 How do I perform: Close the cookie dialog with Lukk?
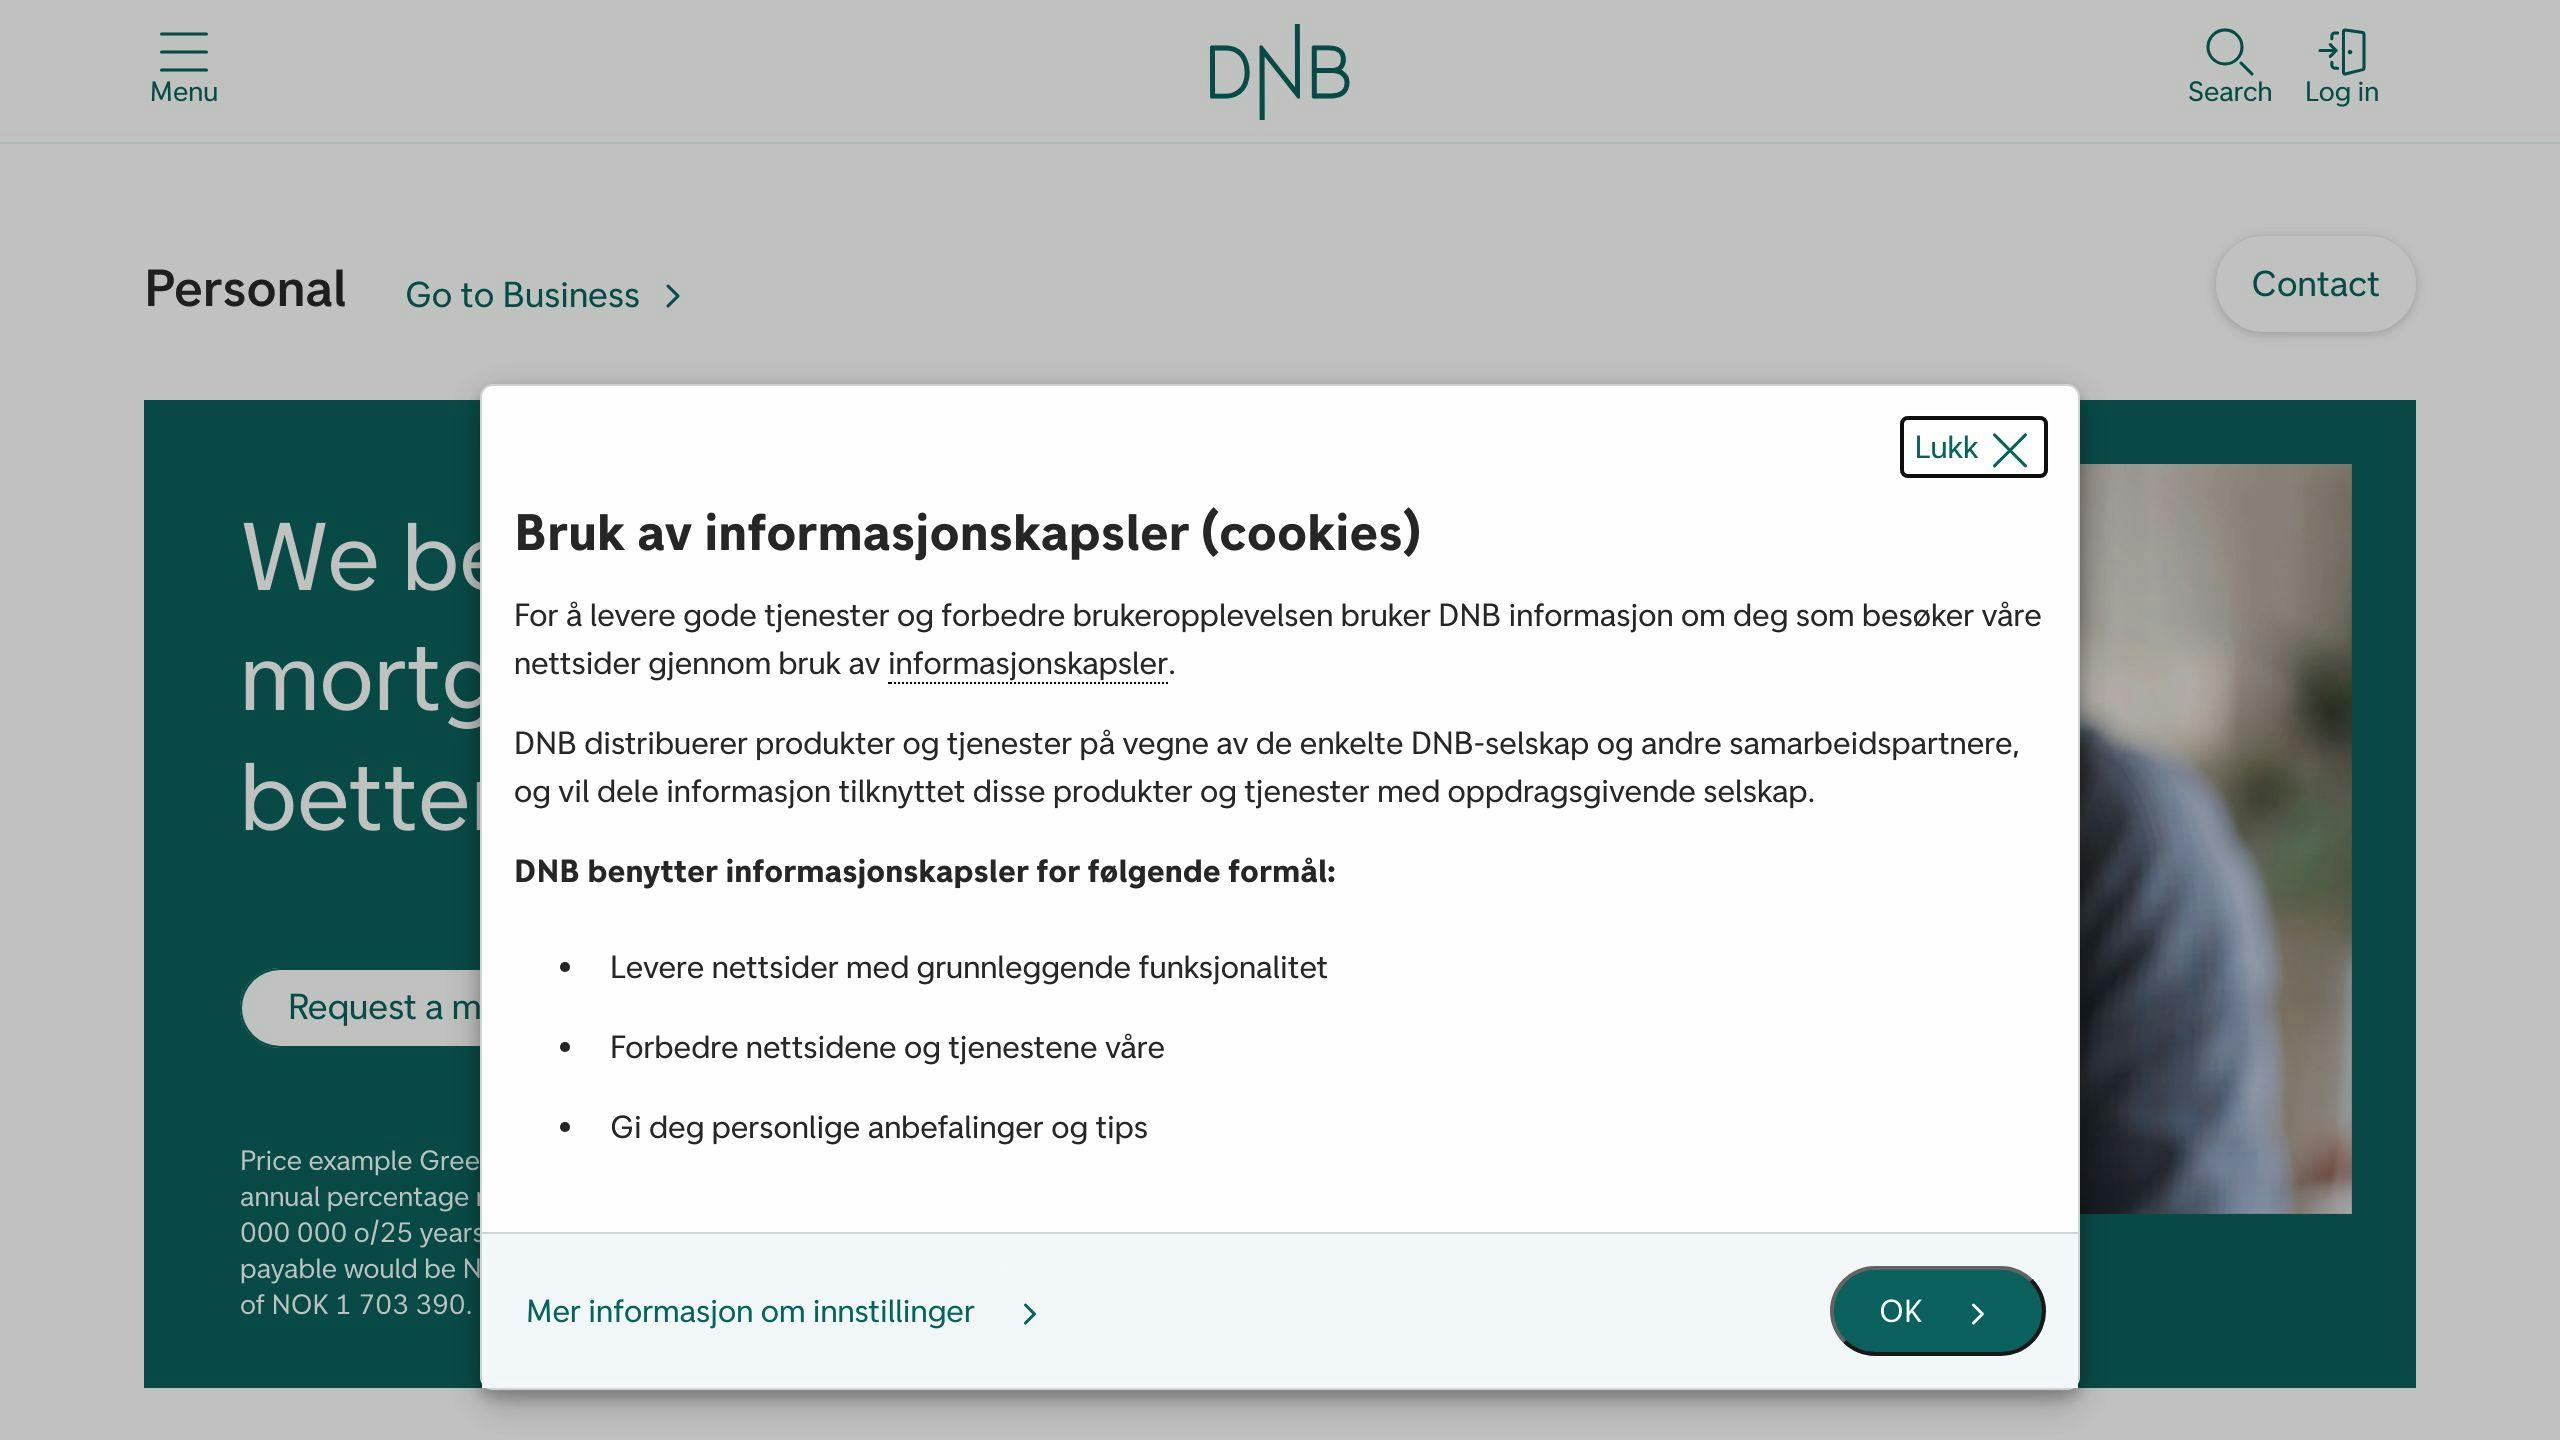click(1973, 447)
